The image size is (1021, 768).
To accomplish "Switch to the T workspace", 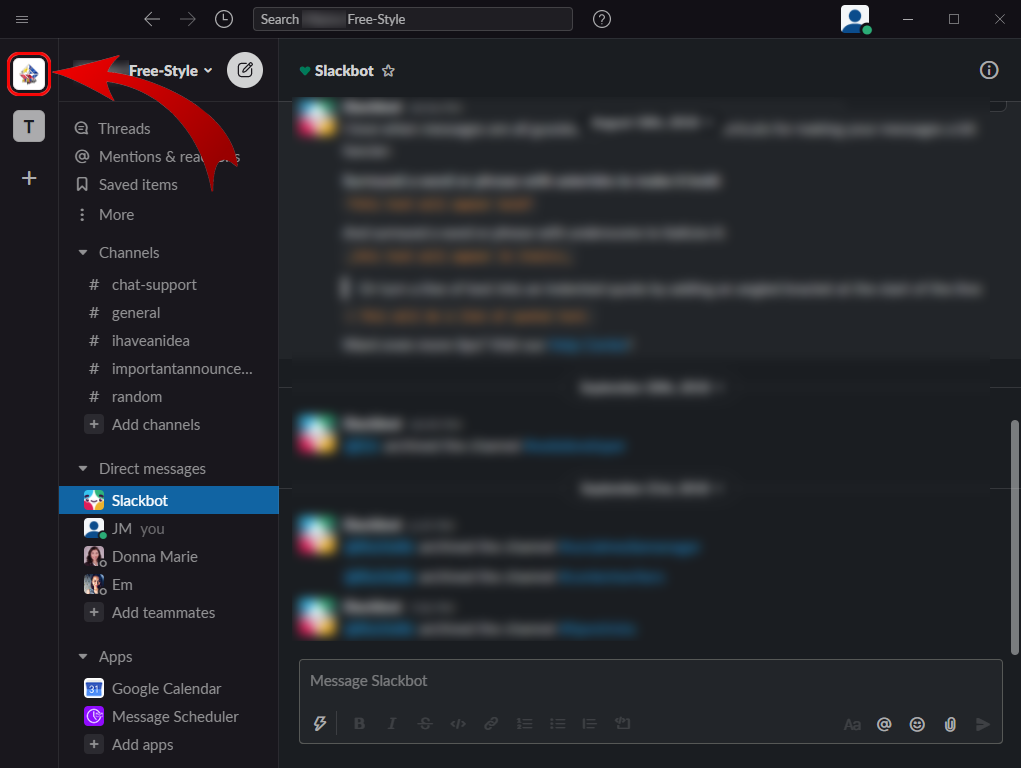I will (x=29, y=126).
